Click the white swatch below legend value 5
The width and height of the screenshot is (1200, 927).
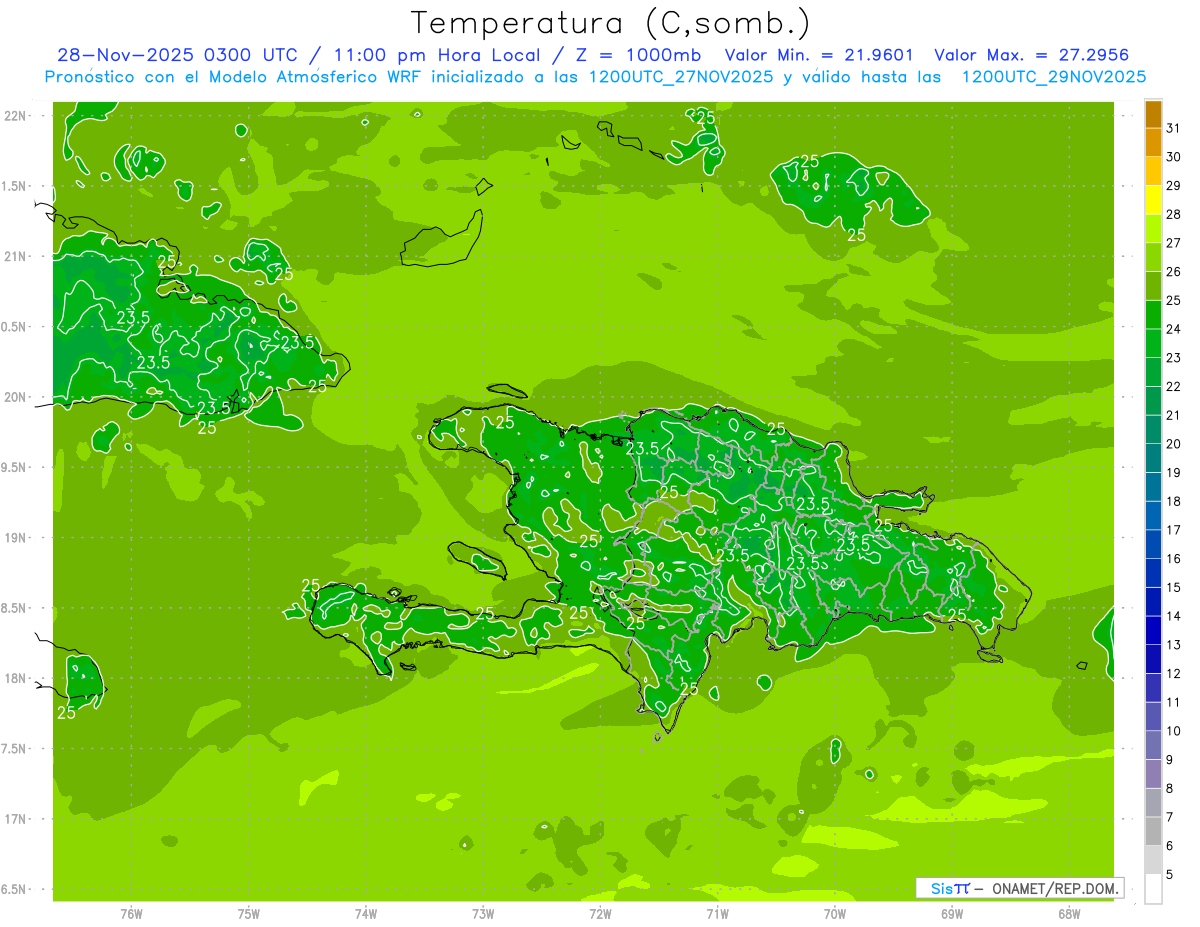1153,889
